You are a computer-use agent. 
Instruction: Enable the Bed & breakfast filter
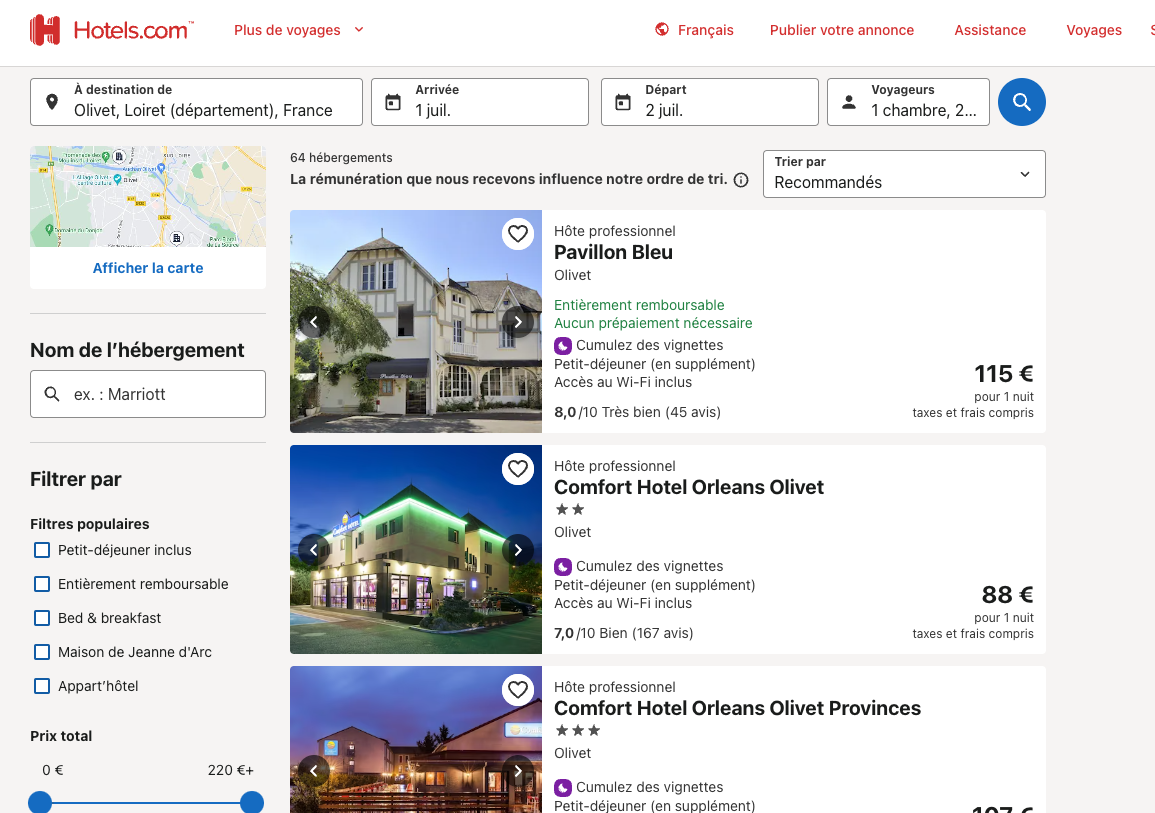coord(42,618)
